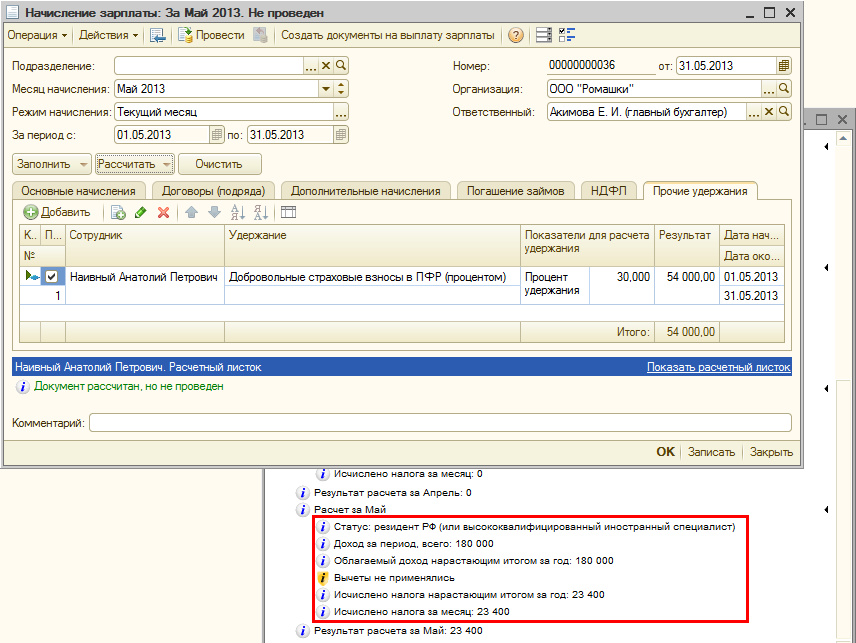Click Создать документы на выплату зарплаты
This screenshot has width=856, height=643.
point(388,35)
